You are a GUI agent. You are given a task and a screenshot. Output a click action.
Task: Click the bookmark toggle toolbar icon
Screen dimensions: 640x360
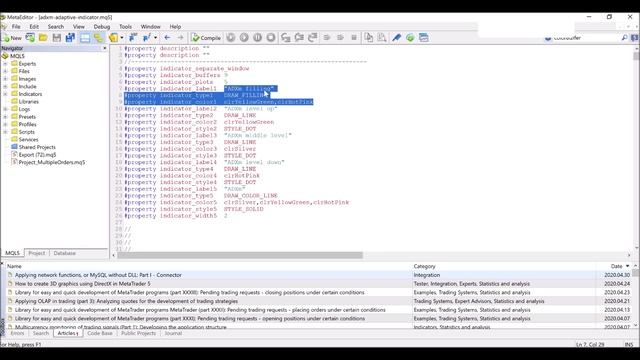[133, 38]
